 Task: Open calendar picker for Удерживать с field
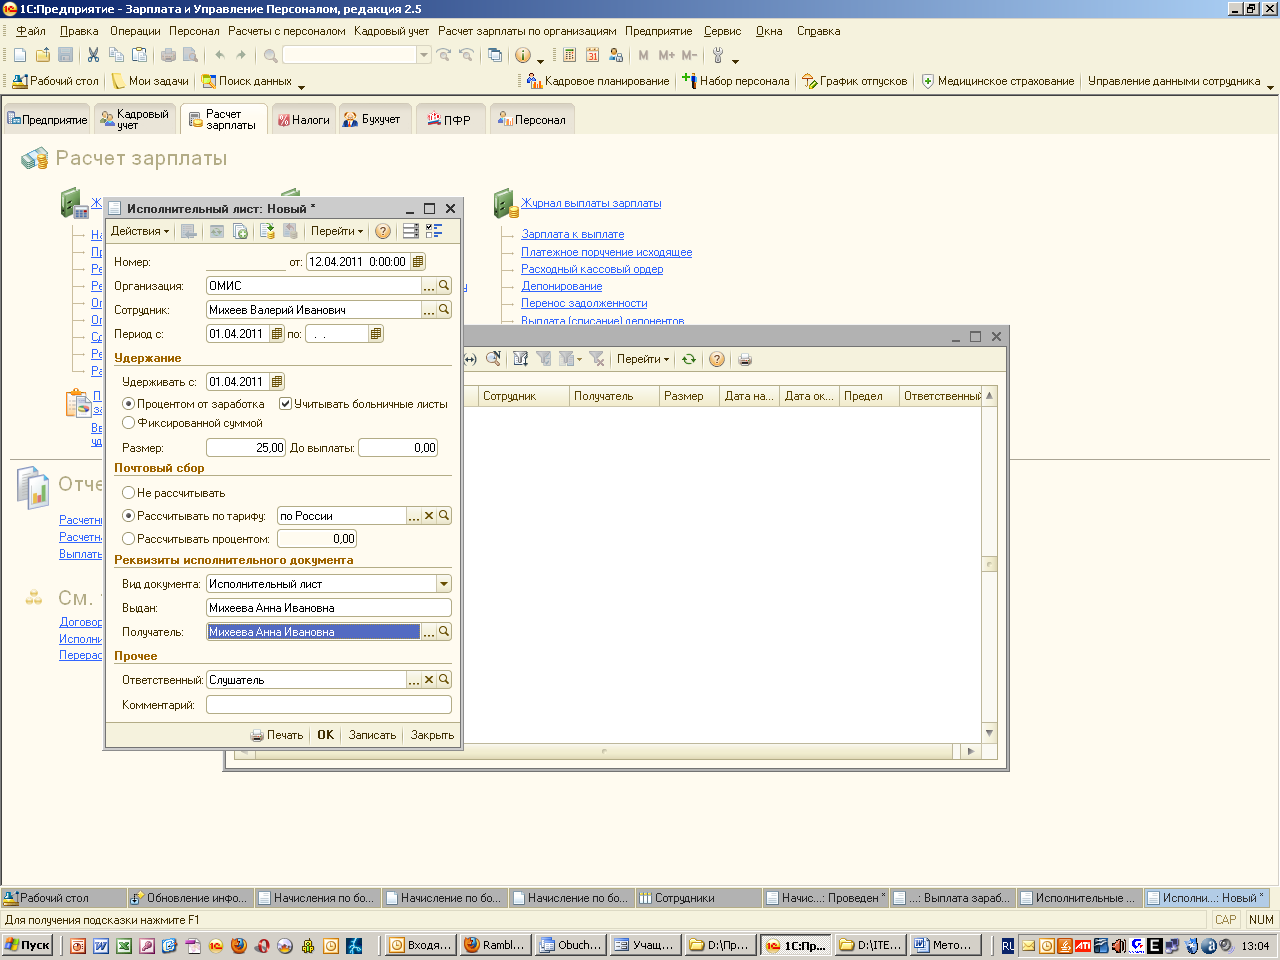(x=277, y=382)
